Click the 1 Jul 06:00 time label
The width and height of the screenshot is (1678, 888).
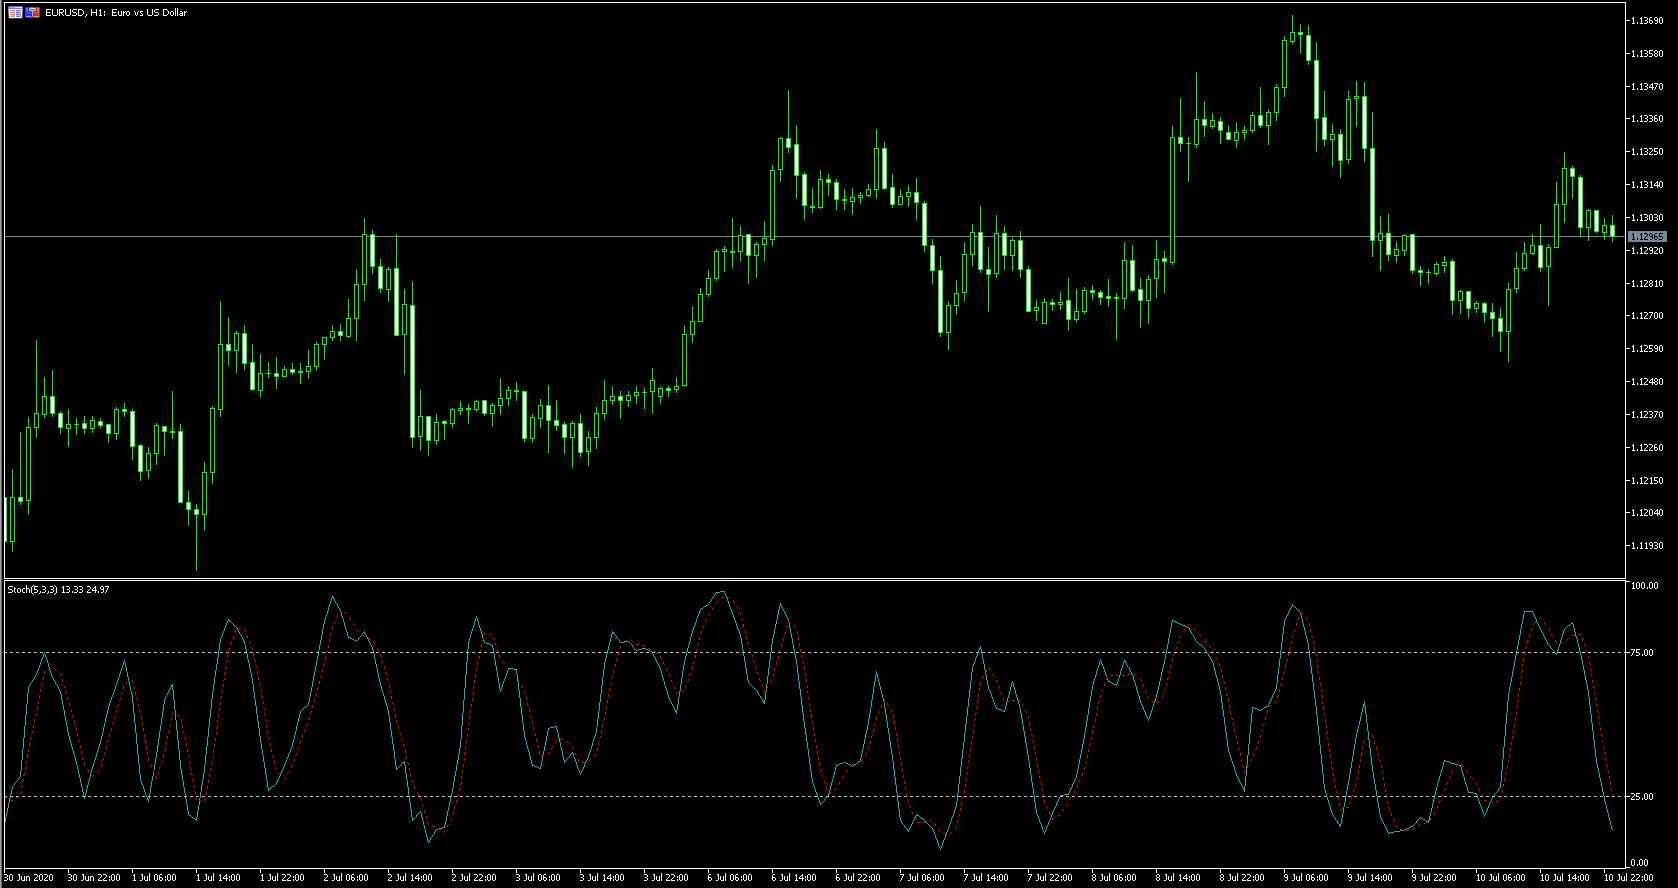pyautogui.click(x=155, y=878)
